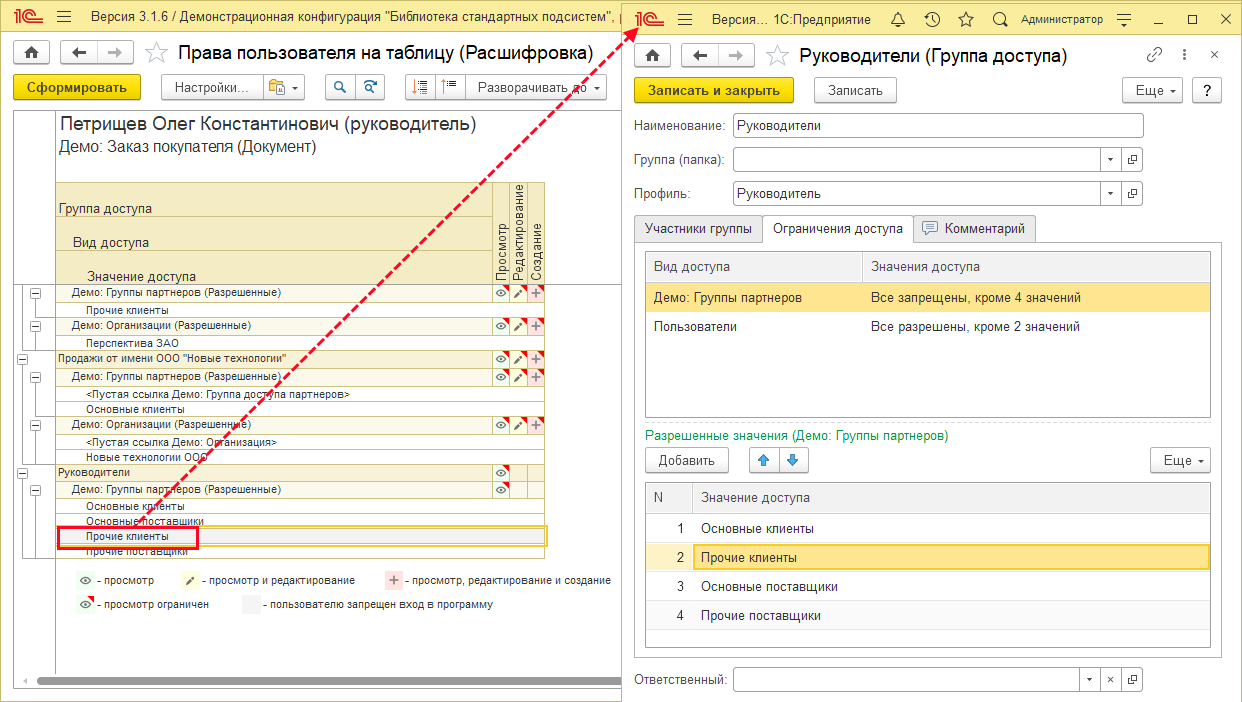Clear the Ответственный field with x
This screenshot has width=1242, height=702.
1111,679
